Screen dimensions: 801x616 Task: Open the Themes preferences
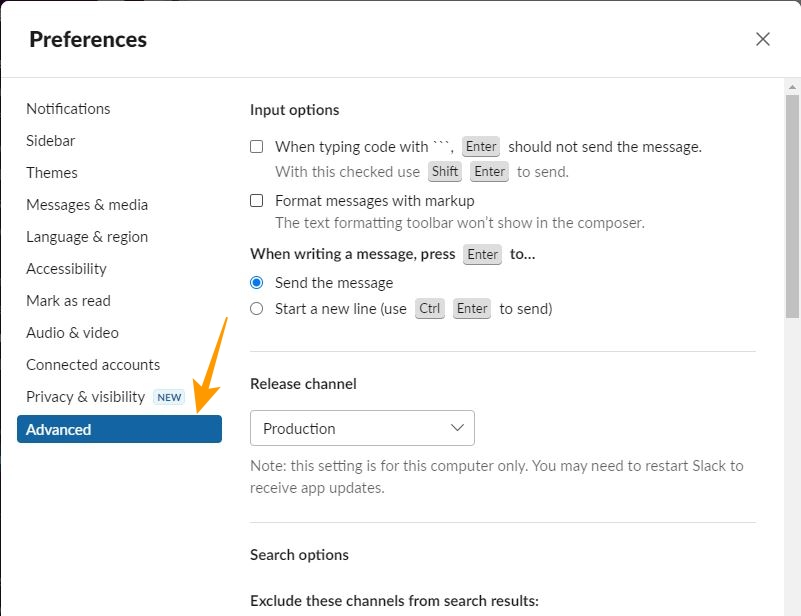[x=52, y=173]
